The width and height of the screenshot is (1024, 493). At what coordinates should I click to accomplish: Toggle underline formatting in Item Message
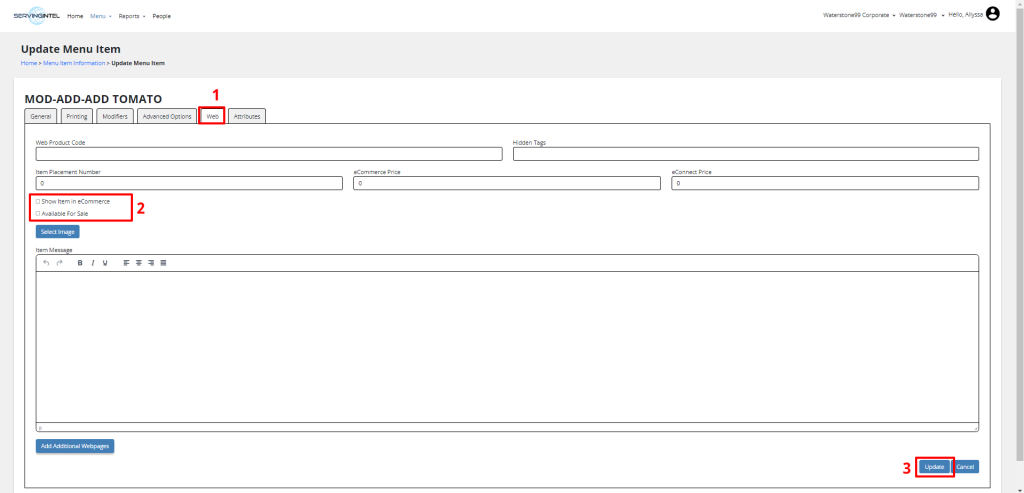(105, 262)
